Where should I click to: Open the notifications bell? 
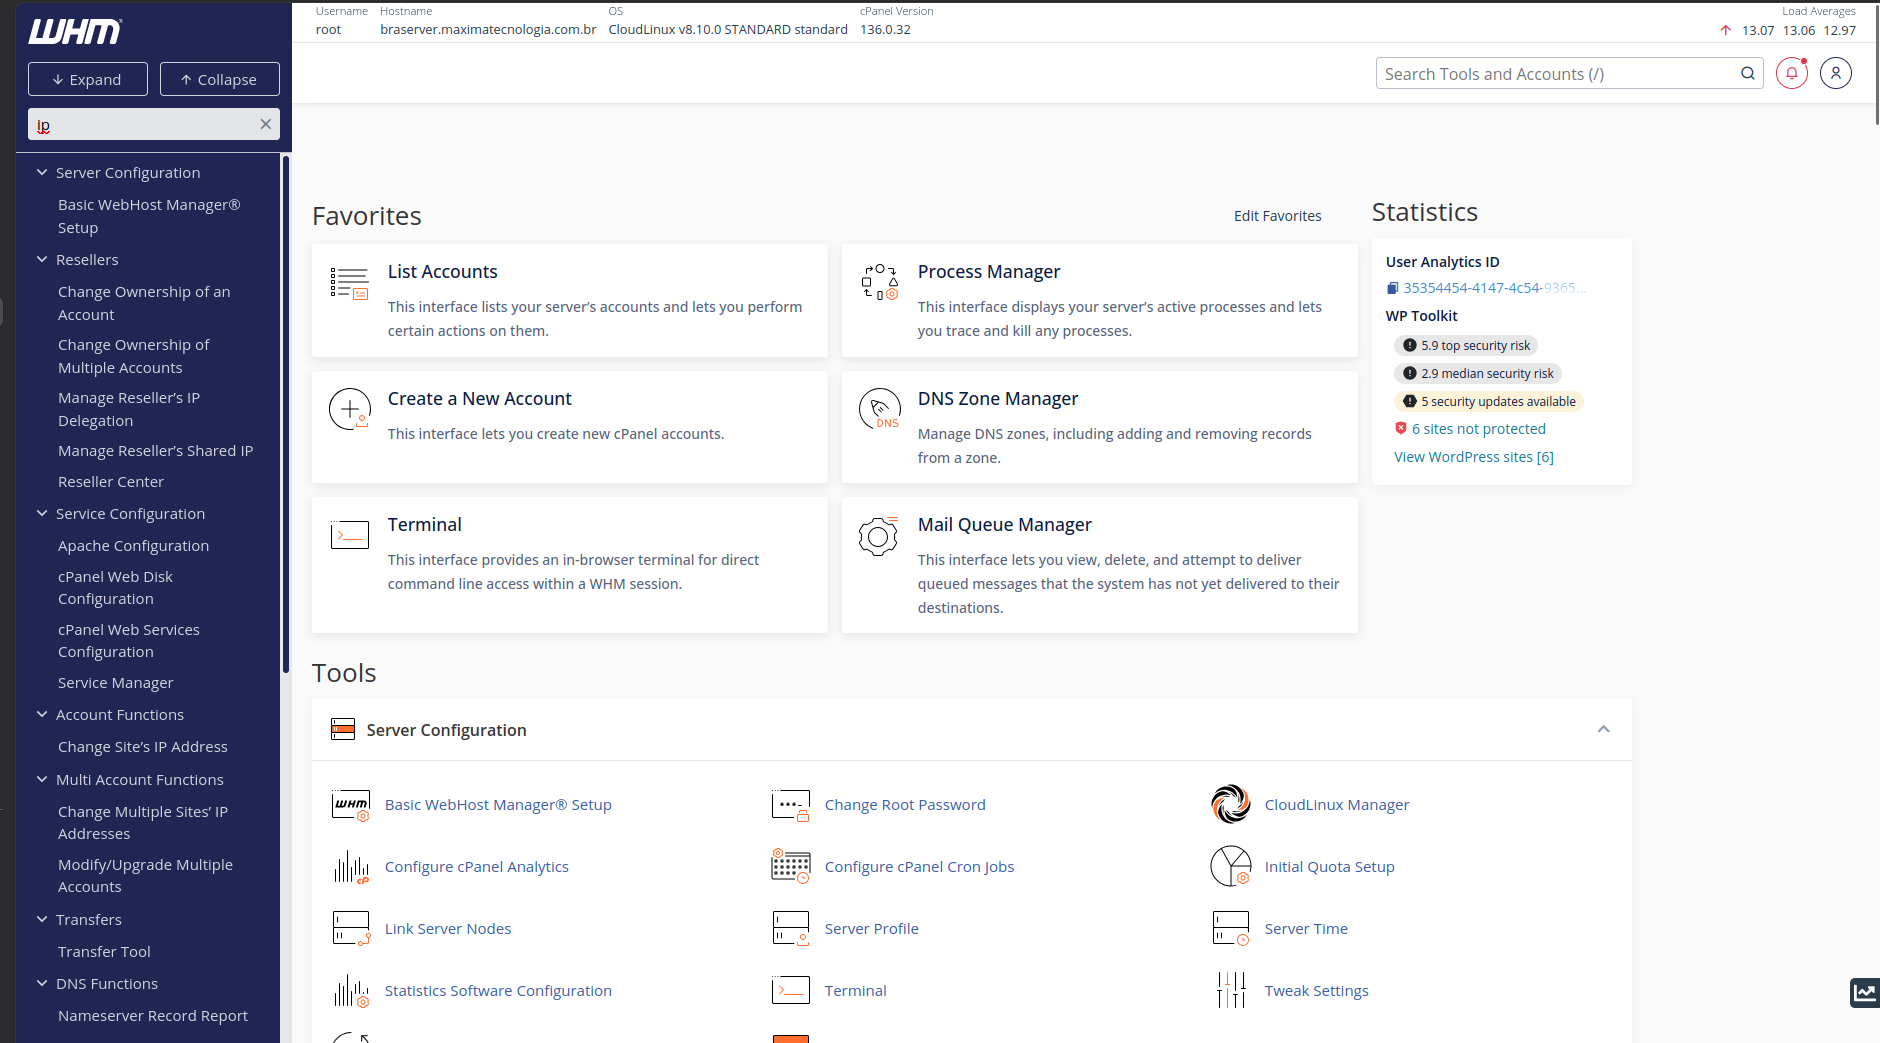[1792, 73]
